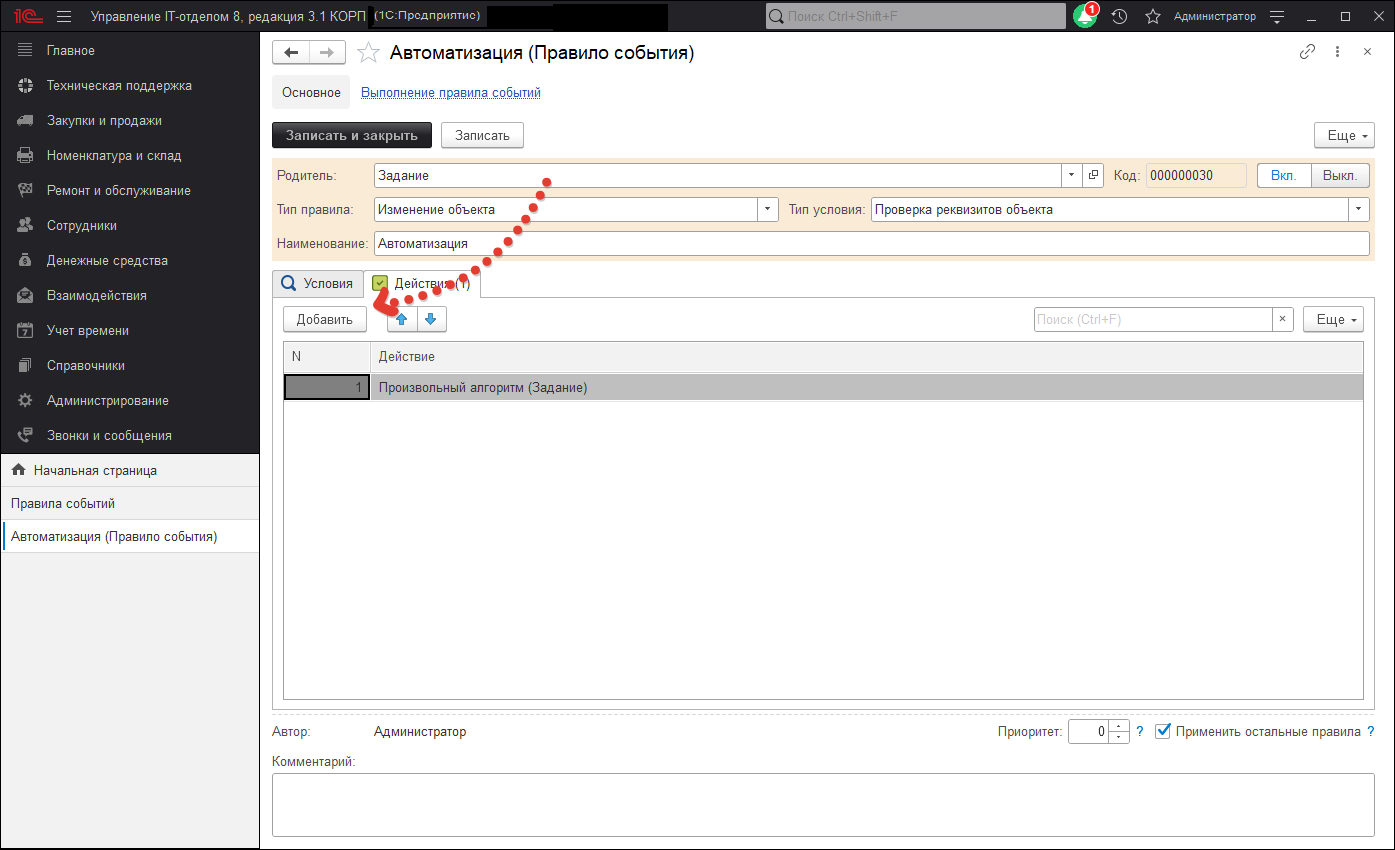Image resolution: width=1395 pixels, height=850 pixels.
Task: Expand the 'Тип условия' dropdown
Action: pos(1358,209)
